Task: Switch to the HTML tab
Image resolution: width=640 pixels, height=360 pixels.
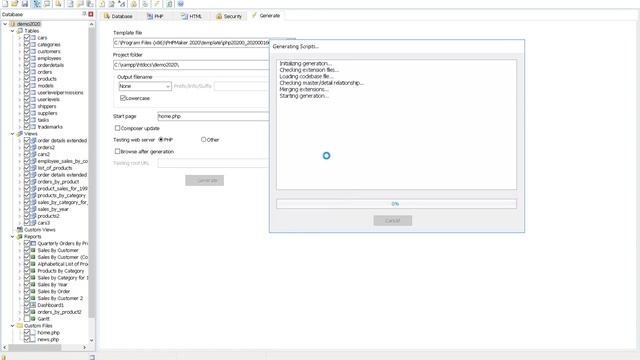Action: (x=191, y=16)
